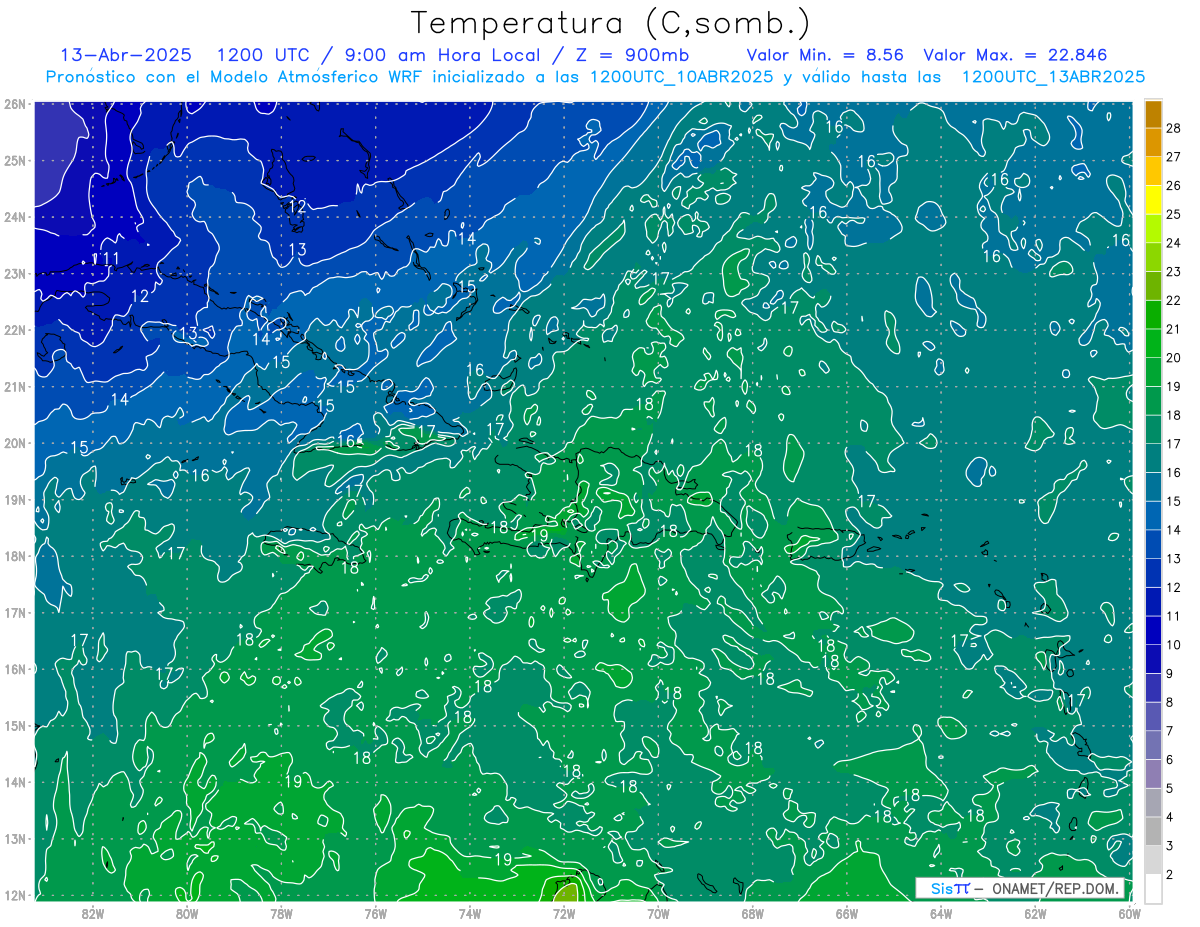Screen dimensions: 1200x927
Task: Click the '64W' longitude label
Action: 940,913
